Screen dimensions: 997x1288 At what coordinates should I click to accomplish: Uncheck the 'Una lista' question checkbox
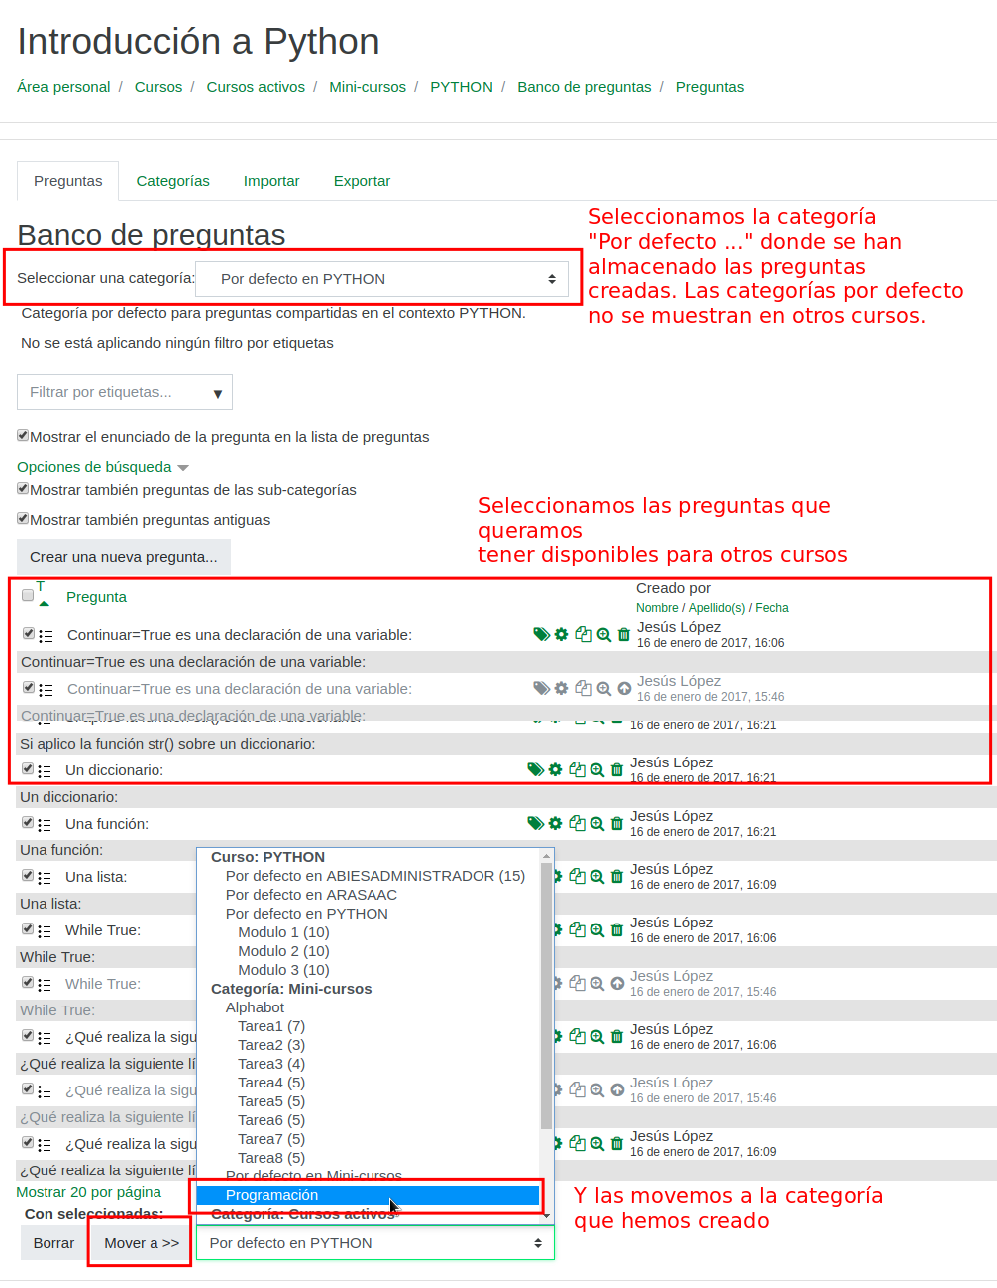click(28, 875)
